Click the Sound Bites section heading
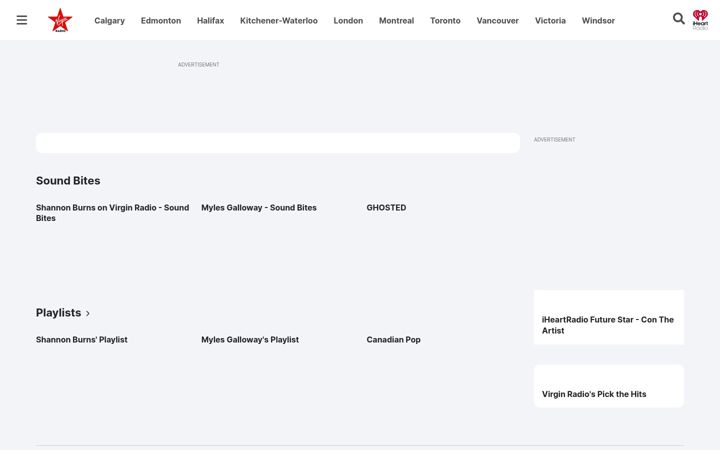The image size is (720, 450). [x=68, y=180]
